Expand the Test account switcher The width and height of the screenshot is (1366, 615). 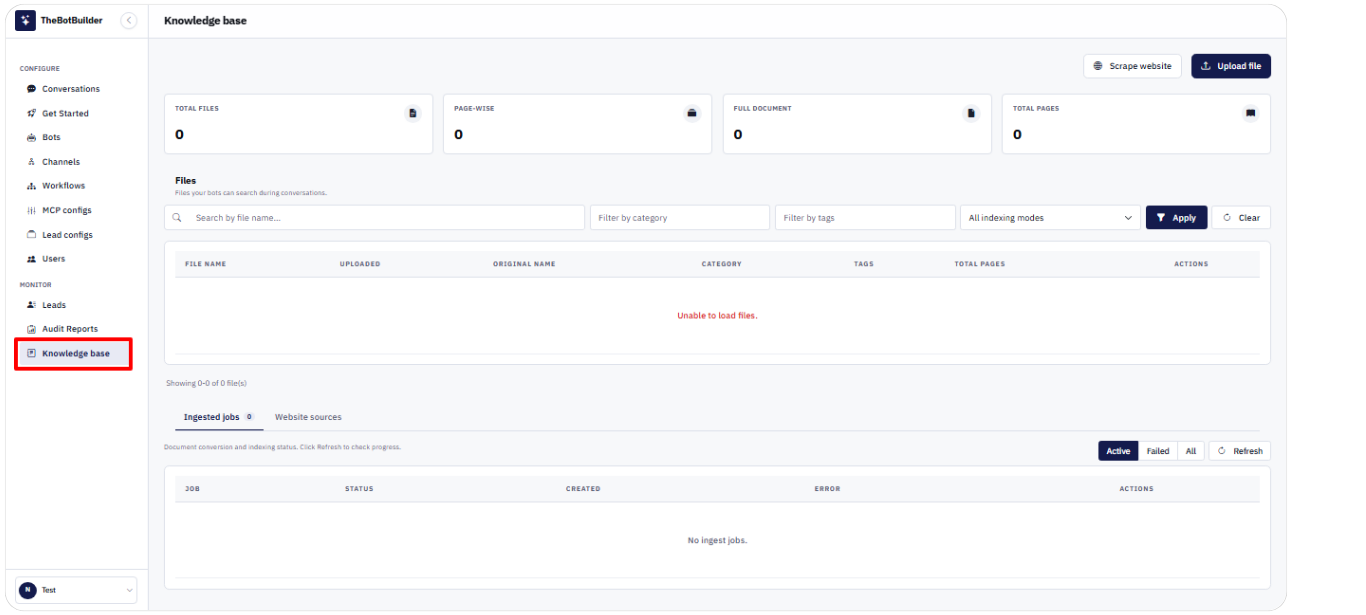(x=76, y=590)
